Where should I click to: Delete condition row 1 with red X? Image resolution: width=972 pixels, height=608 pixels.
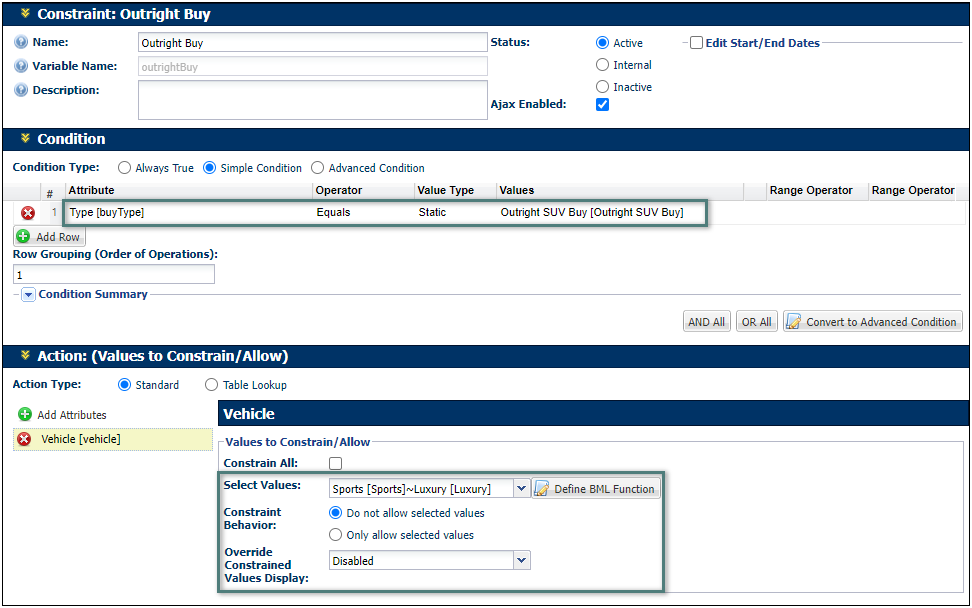point(28,213)
